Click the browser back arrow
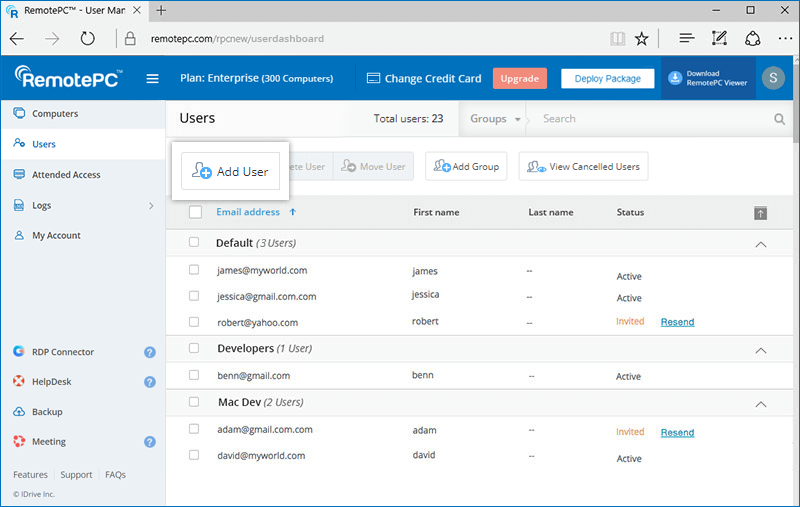 [17, 39]
